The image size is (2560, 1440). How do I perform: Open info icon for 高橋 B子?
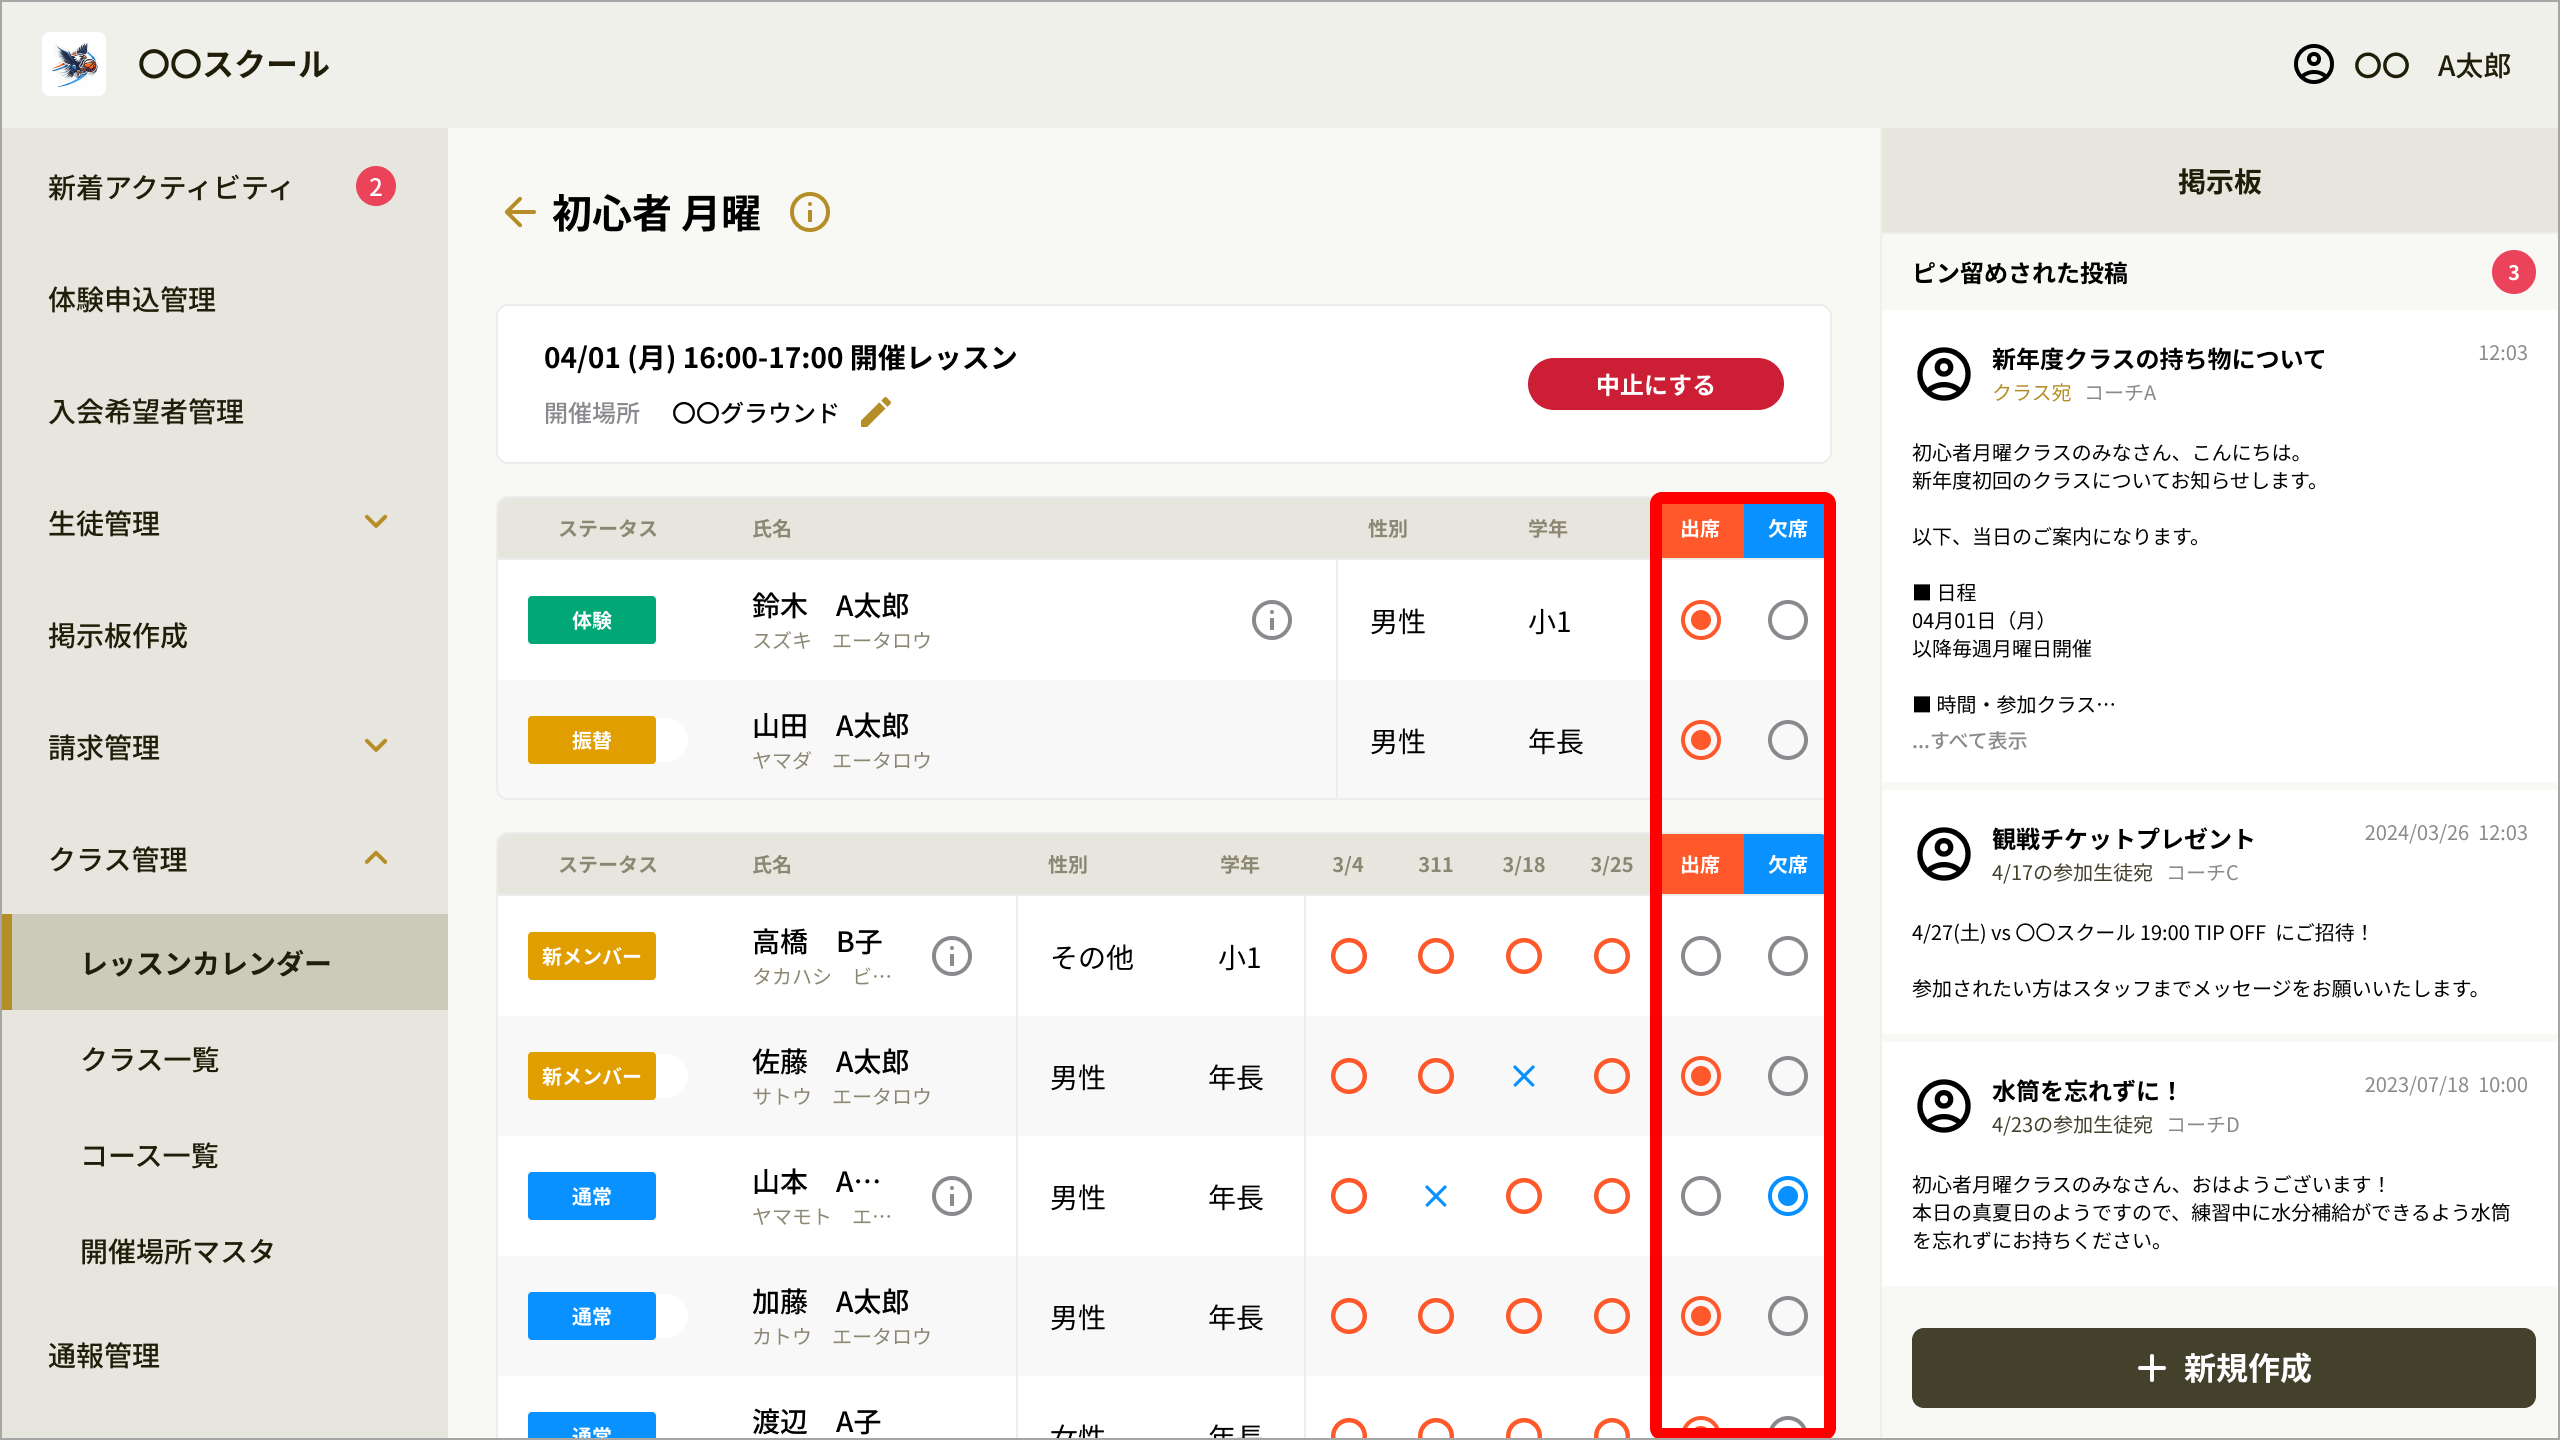click(x=952, y=956)
